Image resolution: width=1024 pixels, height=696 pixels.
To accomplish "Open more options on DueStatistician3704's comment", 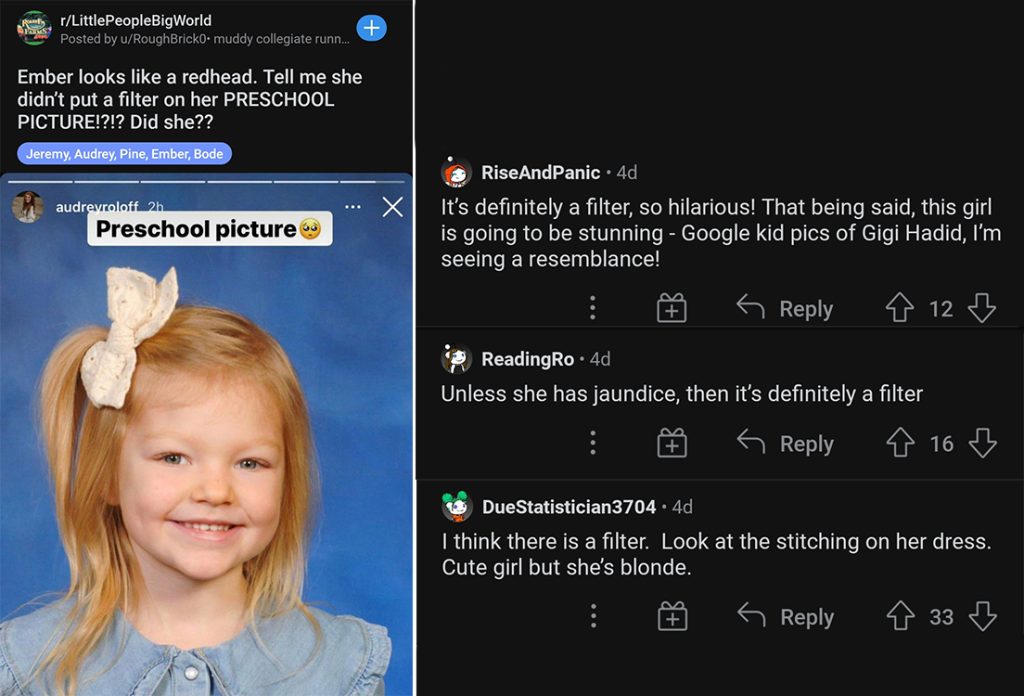I will coord(593,617).
